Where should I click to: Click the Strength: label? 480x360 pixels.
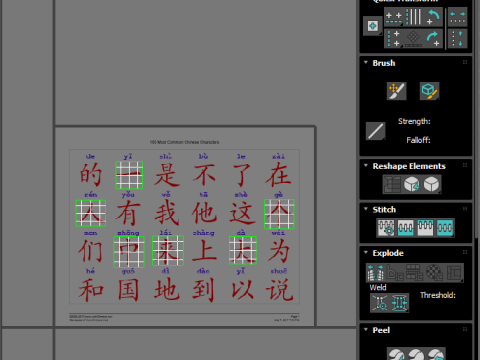click(x=414, y=121)
